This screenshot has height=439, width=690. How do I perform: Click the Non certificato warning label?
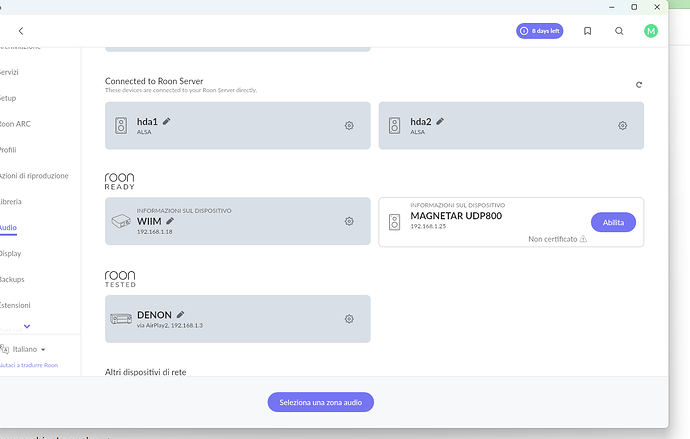click(x=557, y=239)
